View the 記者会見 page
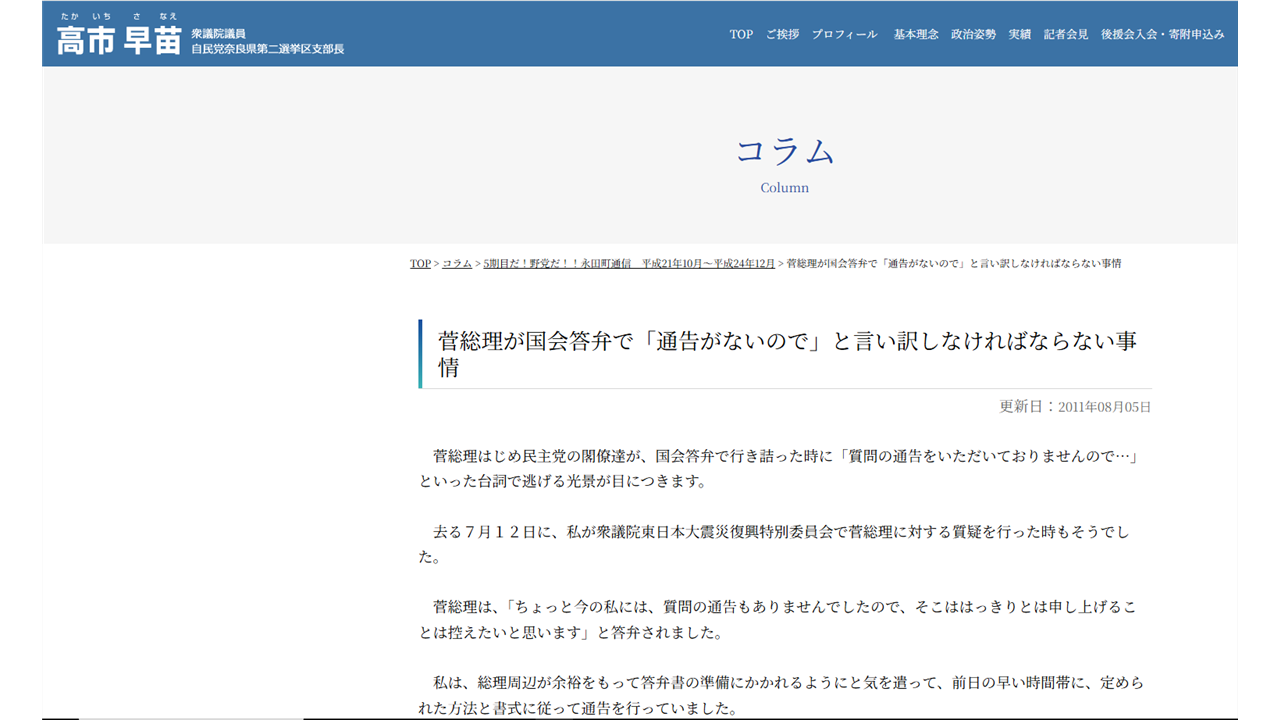The width and height of the screenshot is (1280, 720). 1066,34
